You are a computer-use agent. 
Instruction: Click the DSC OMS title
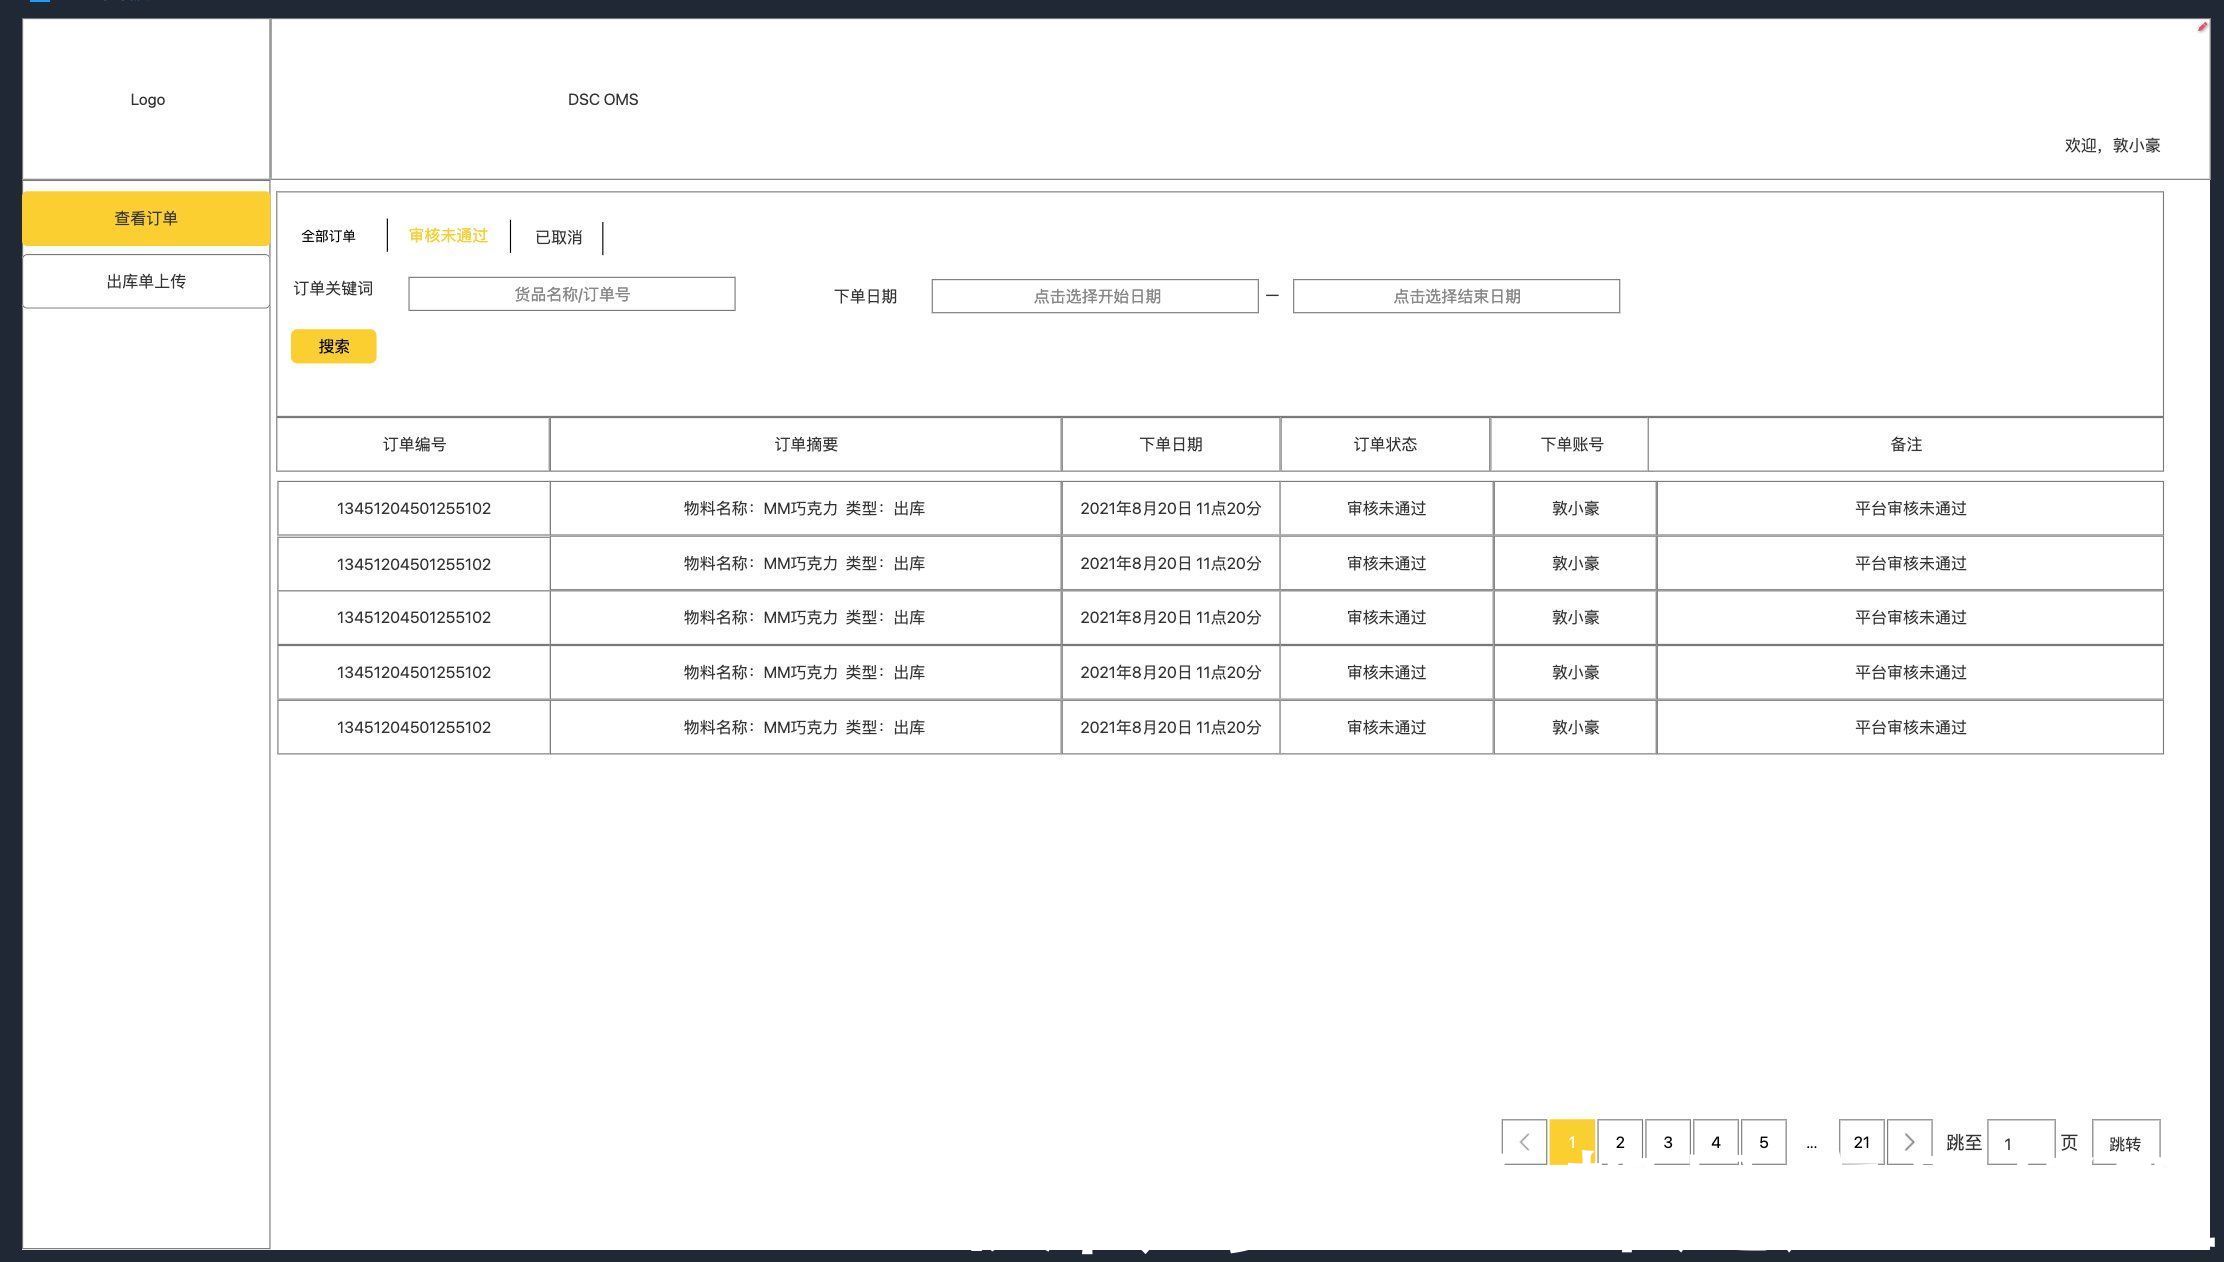click(x=603, y=99)
